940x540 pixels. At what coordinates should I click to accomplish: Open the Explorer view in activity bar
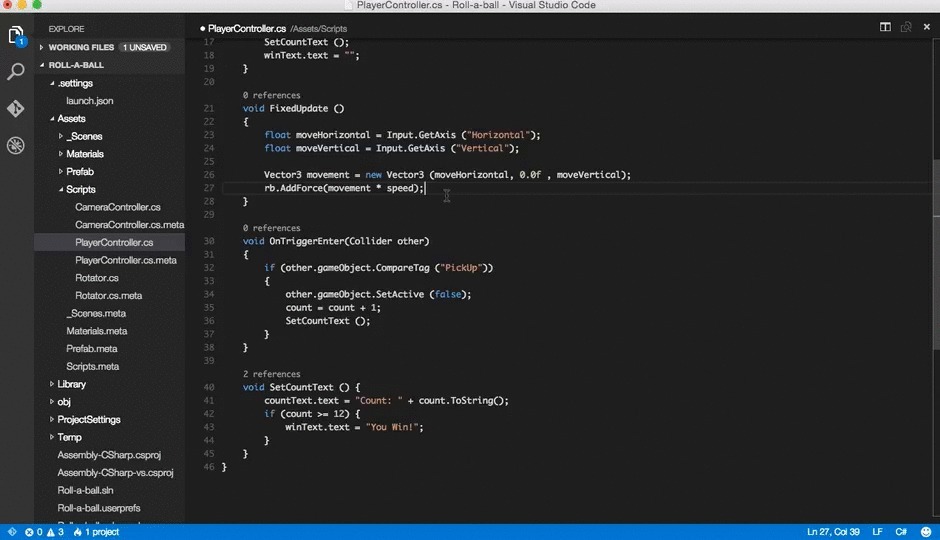click(16, 36)
